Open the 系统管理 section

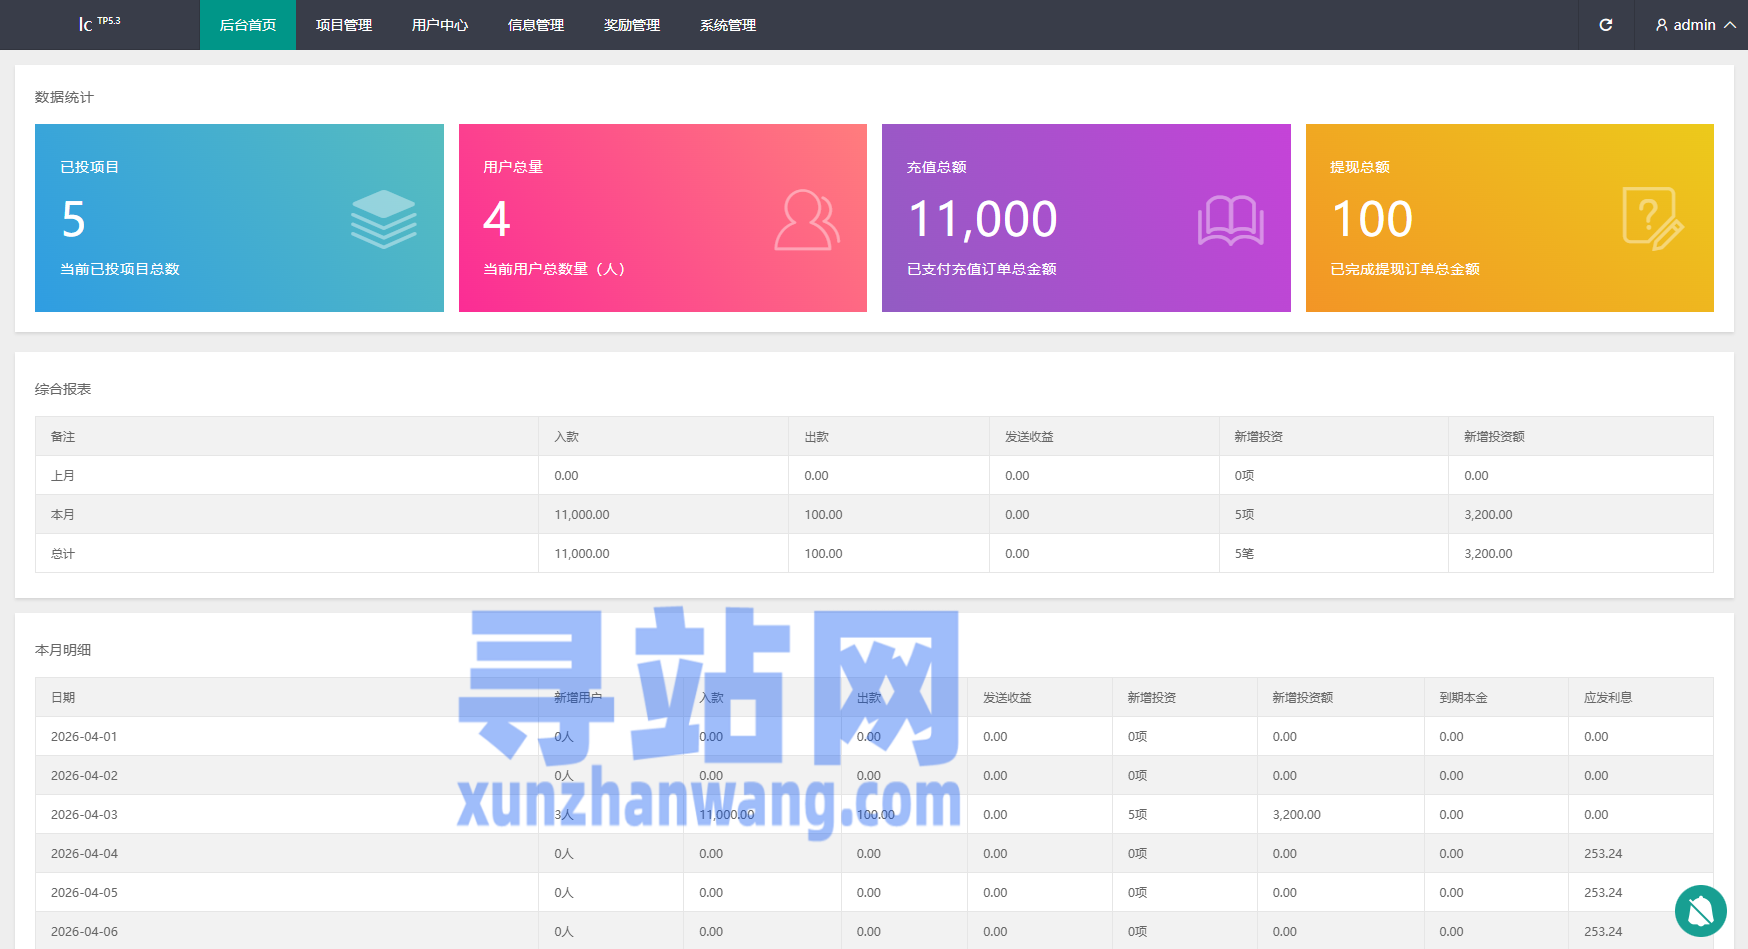(x=727, y=25)
